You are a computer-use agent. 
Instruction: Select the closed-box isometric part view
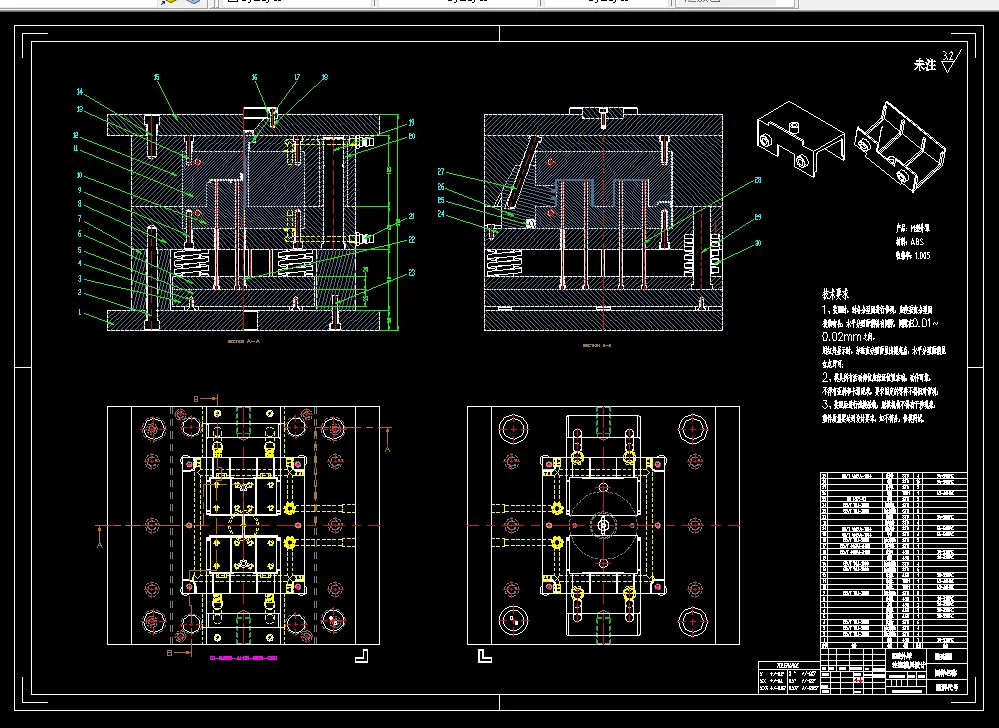point(801,138)
